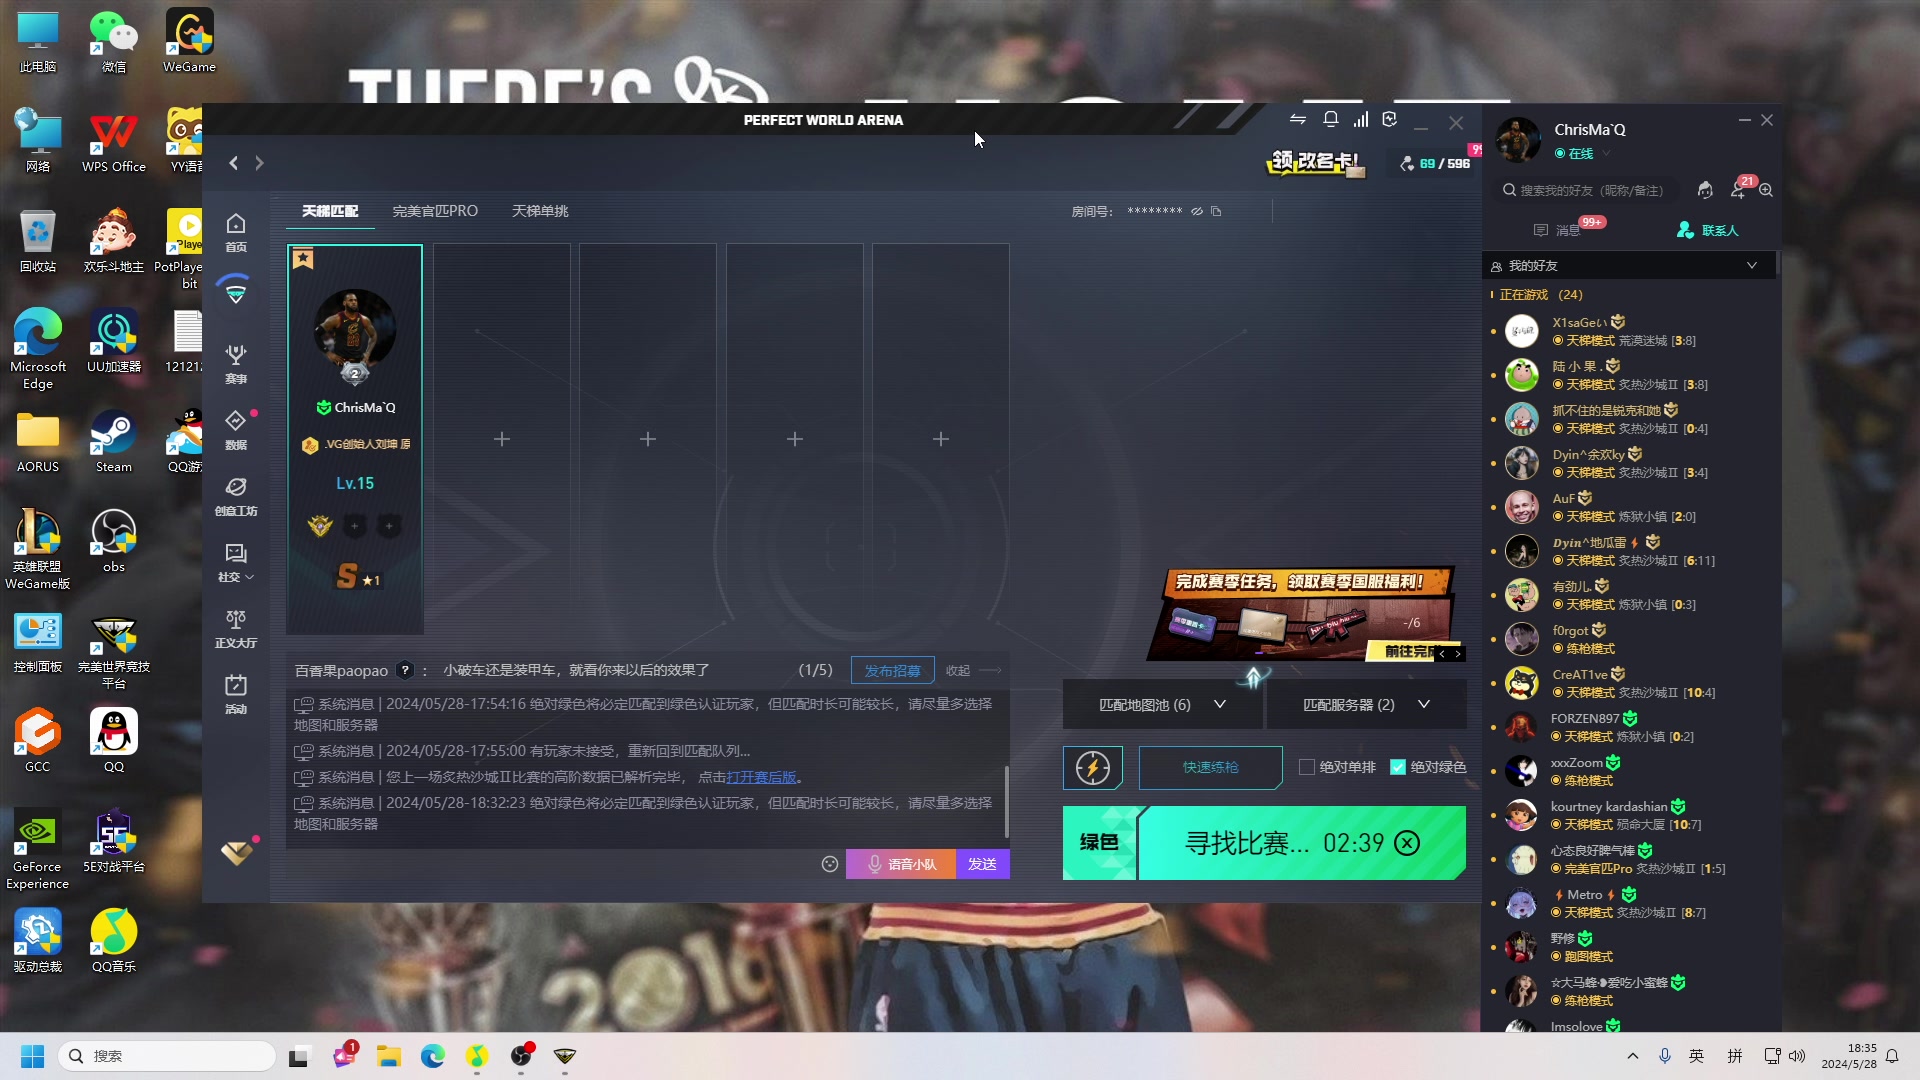Screen dimensions: 1920x1080
Task: Select friend FORZEN897 in friends list
Action: [1630, 727]
